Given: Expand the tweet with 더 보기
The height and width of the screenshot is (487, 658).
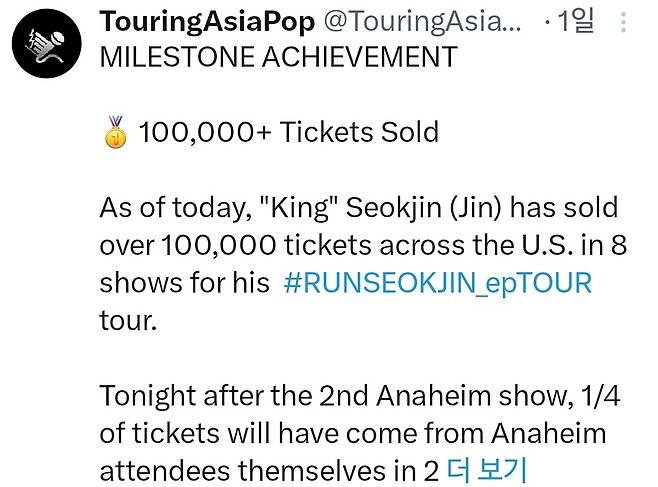Looking at the screenshot, I should click(487, 469).
